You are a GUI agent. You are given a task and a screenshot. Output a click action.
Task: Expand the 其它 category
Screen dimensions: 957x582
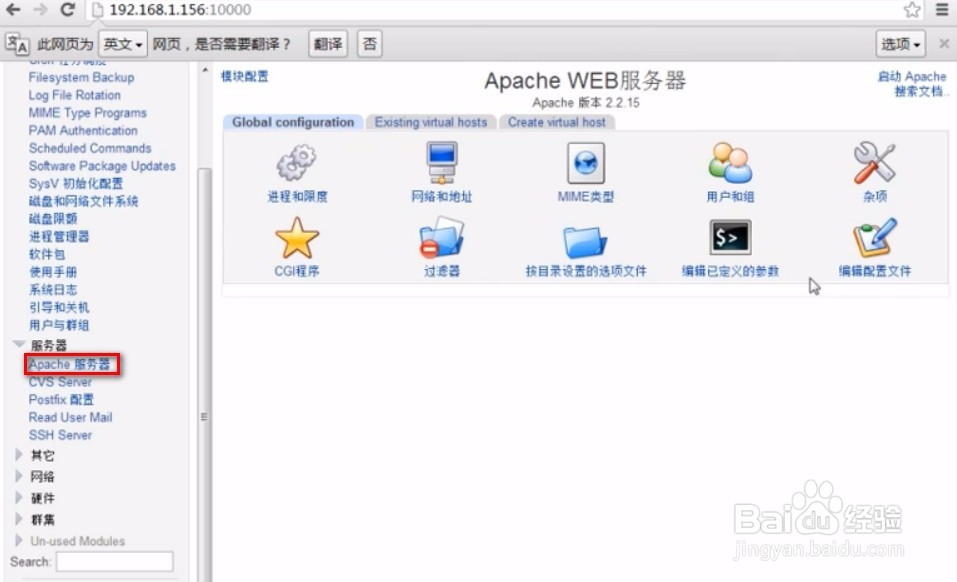pyautogui.click(x=19, y=455)
